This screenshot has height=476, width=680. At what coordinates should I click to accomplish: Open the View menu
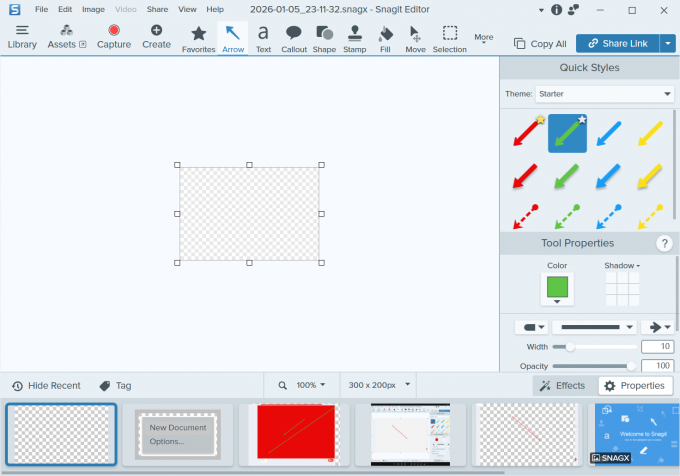[x=187, y=9]
